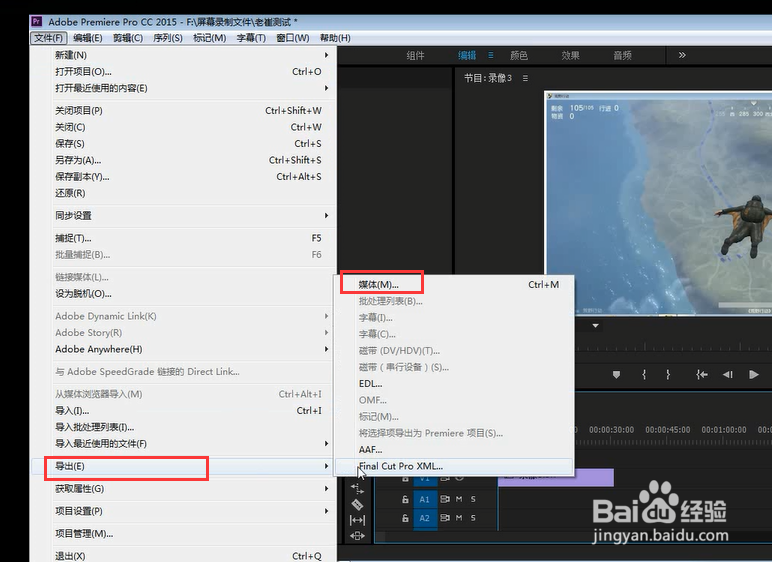Open the 编辑 workspace panel menu icon
772x562 pixels.
pos(491,55)
